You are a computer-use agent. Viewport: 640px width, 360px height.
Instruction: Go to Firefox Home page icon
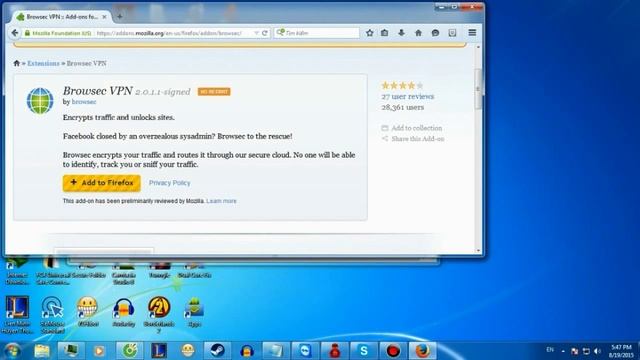point(418,33)
